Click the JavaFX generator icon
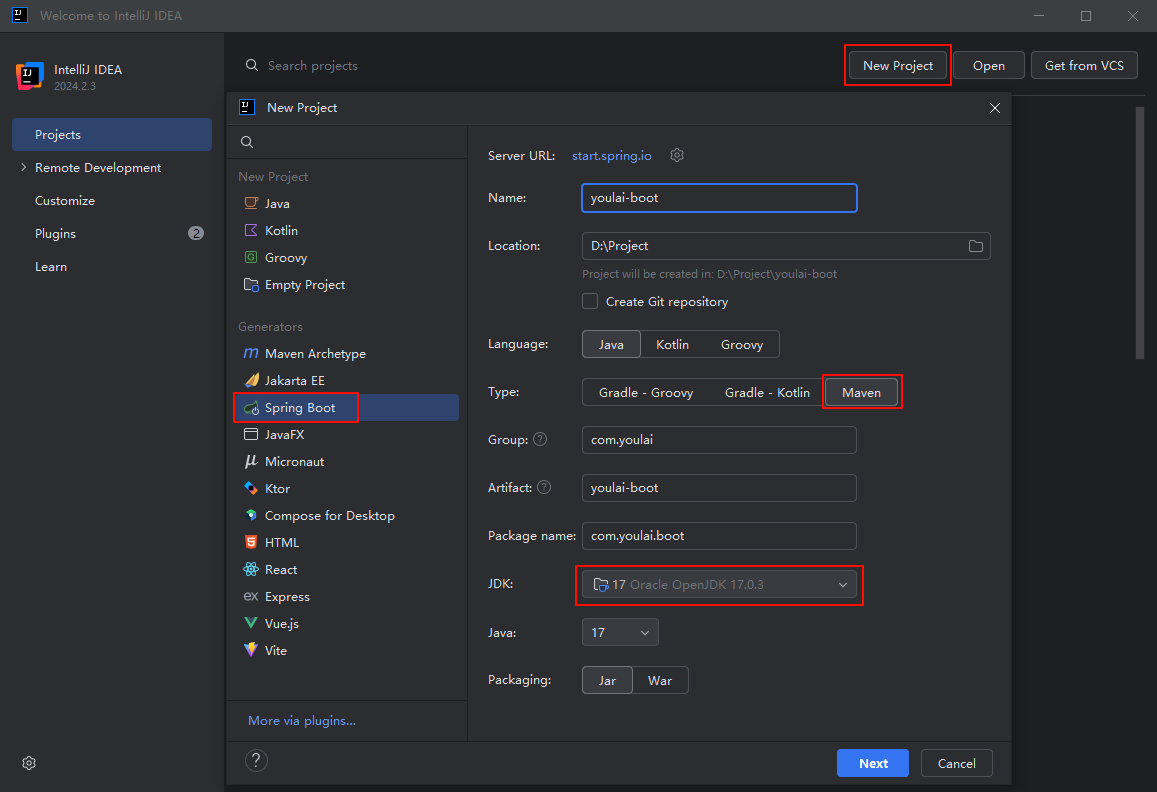 [x=251, y=434]
